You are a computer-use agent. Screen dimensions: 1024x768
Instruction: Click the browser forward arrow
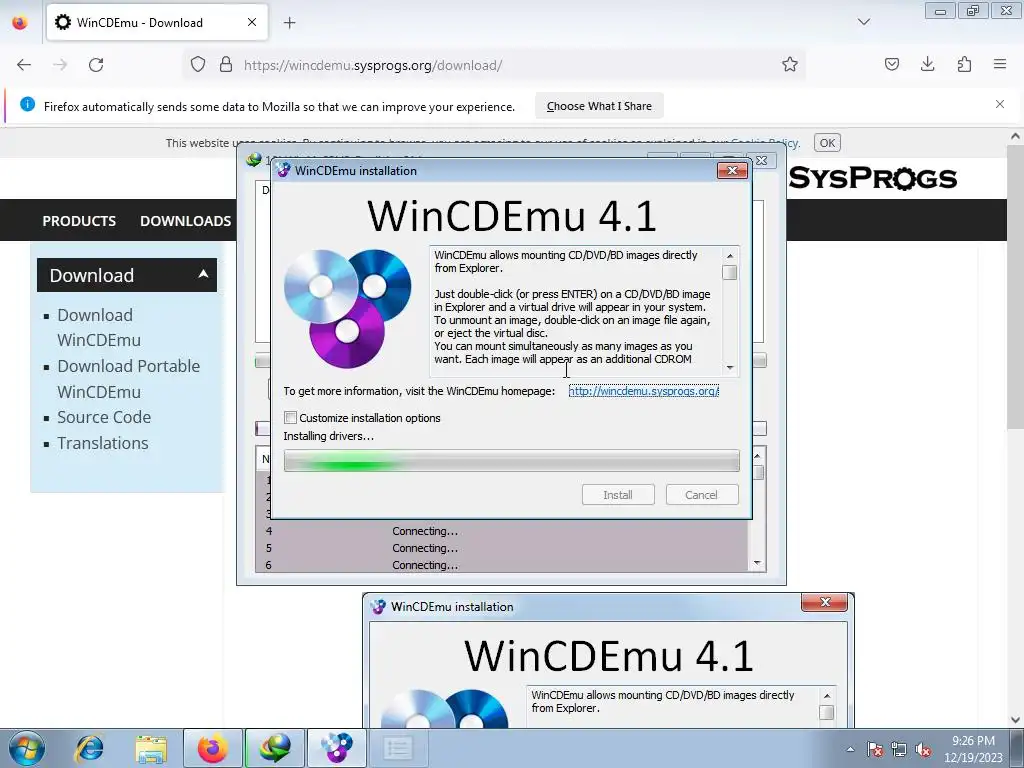(x=60, y=65)
